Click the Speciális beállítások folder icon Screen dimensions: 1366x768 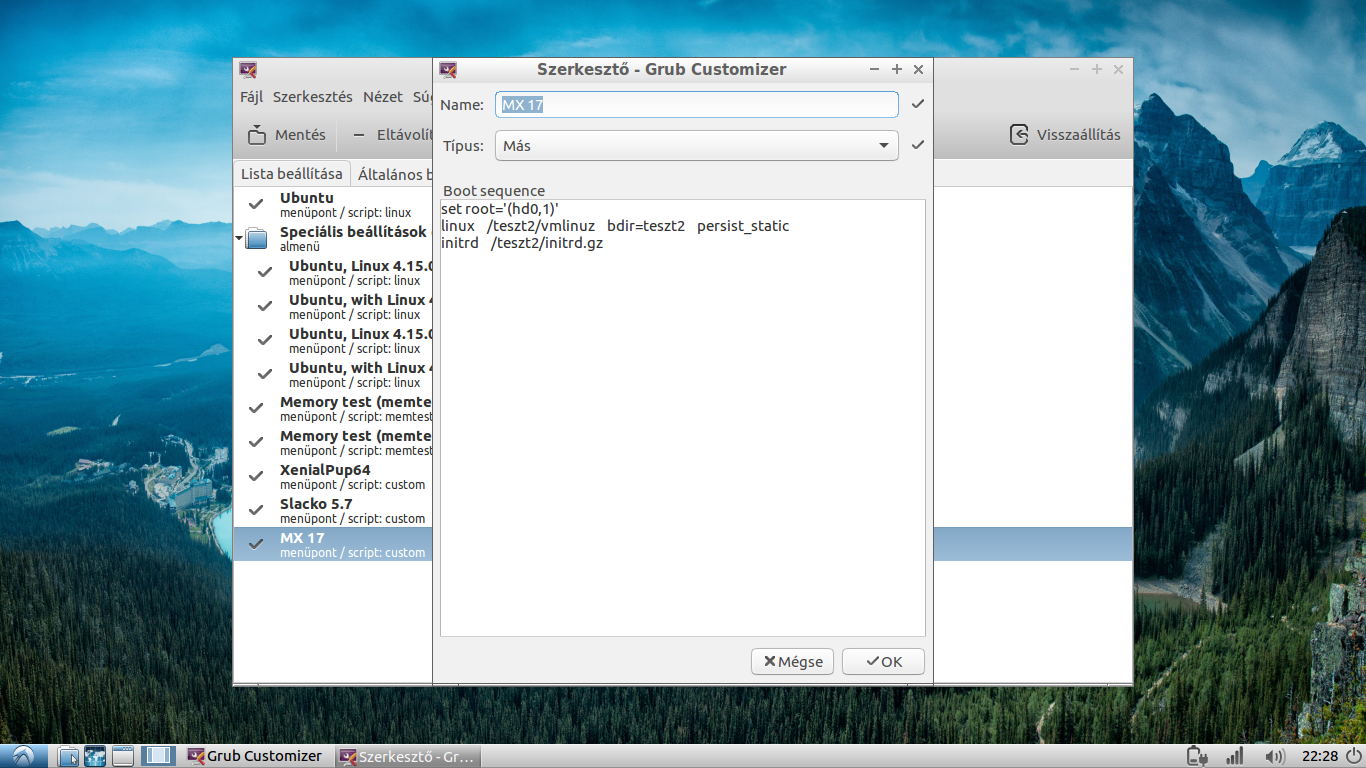point(257,239)
